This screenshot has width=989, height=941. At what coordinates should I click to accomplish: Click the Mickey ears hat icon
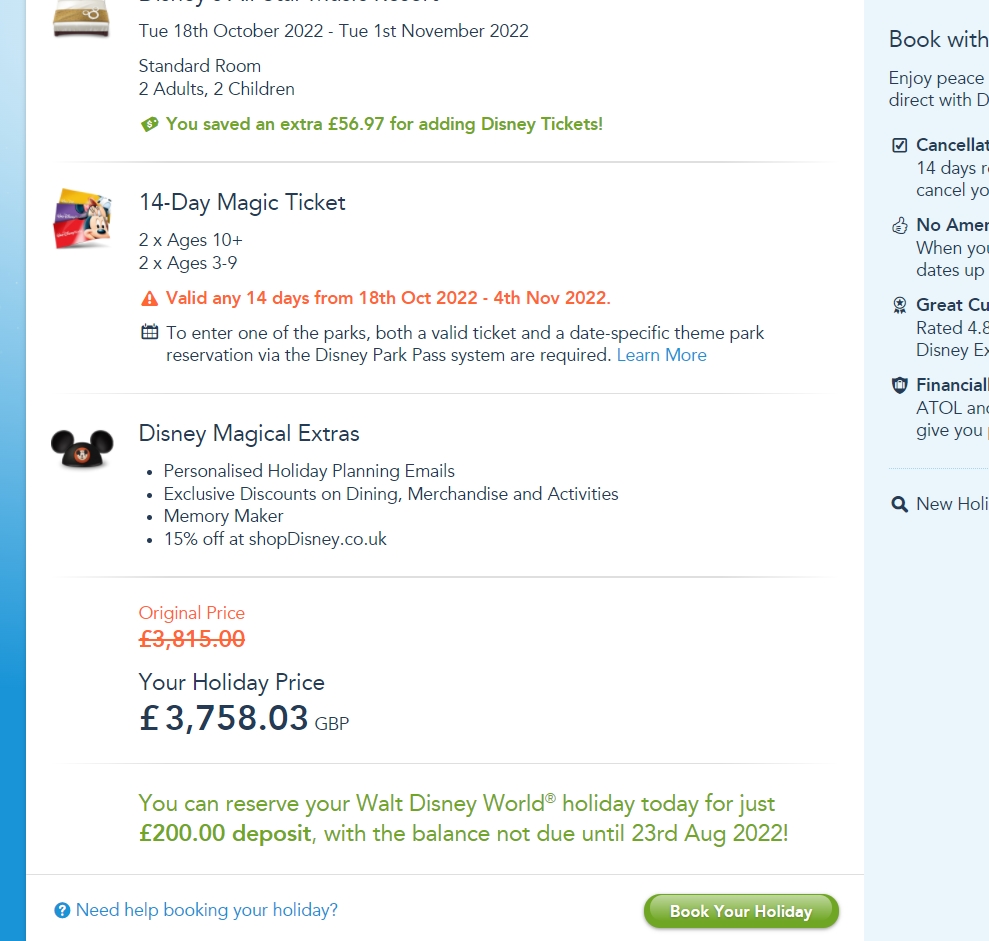[x=82, y=449]
